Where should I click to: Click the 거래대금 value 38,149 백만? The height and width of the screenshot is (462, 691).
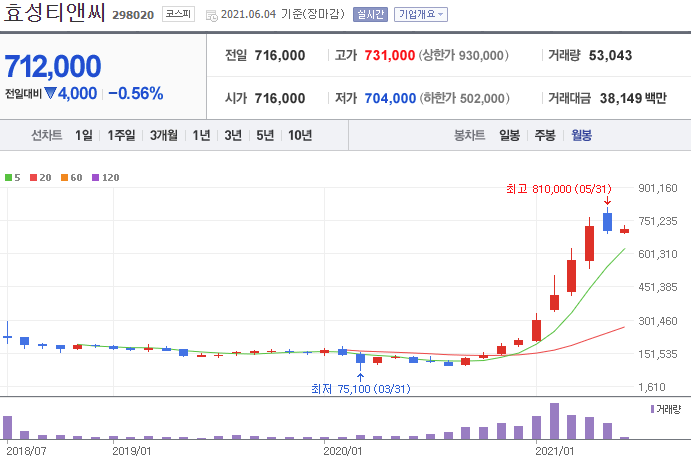tap(633, 98)
